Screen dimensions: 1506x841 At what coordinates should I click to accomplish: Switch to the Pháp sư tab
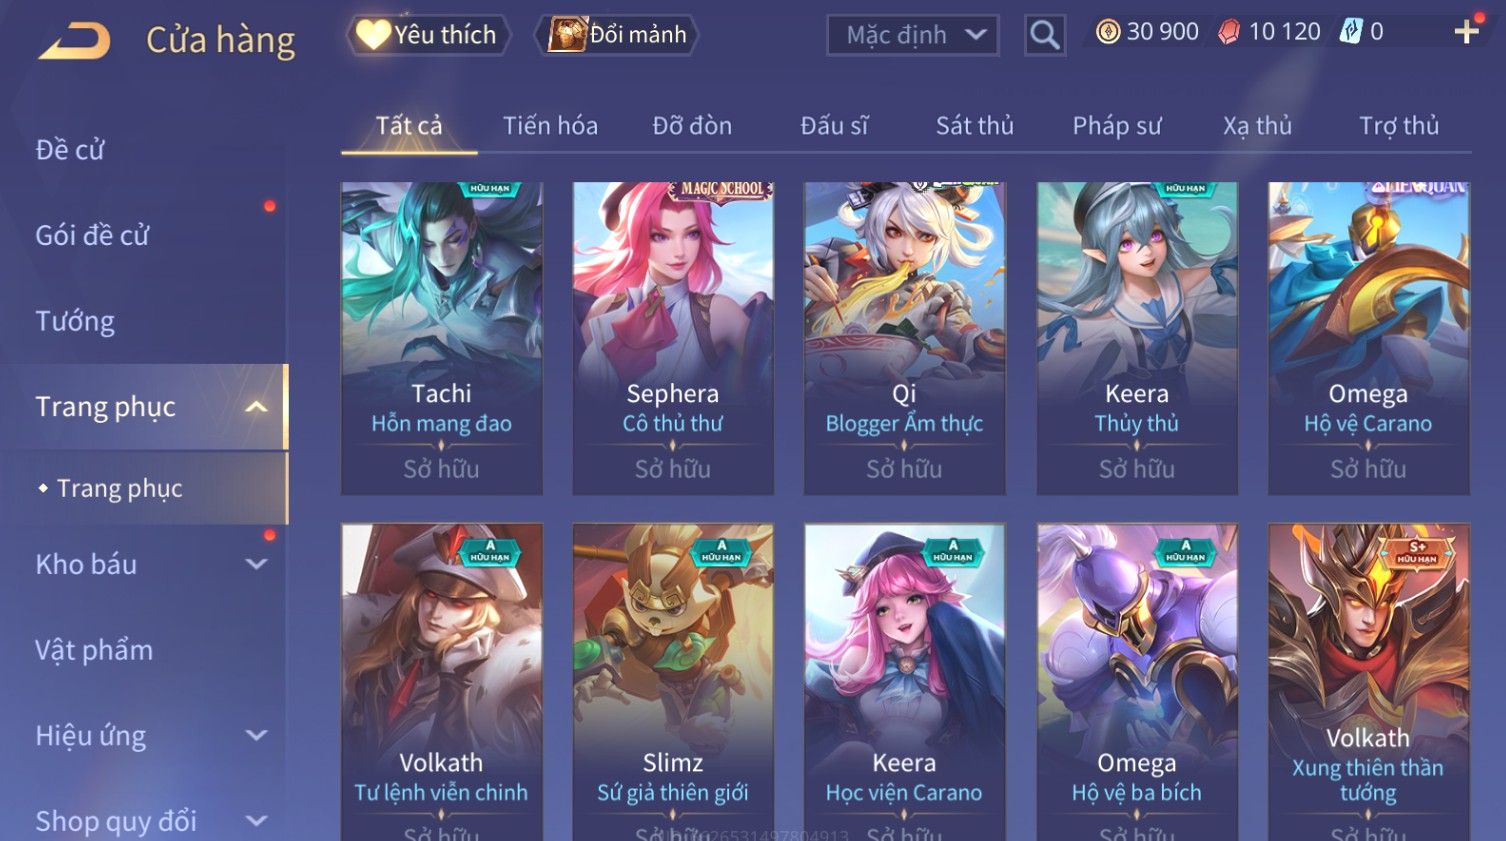(1117, 126)
